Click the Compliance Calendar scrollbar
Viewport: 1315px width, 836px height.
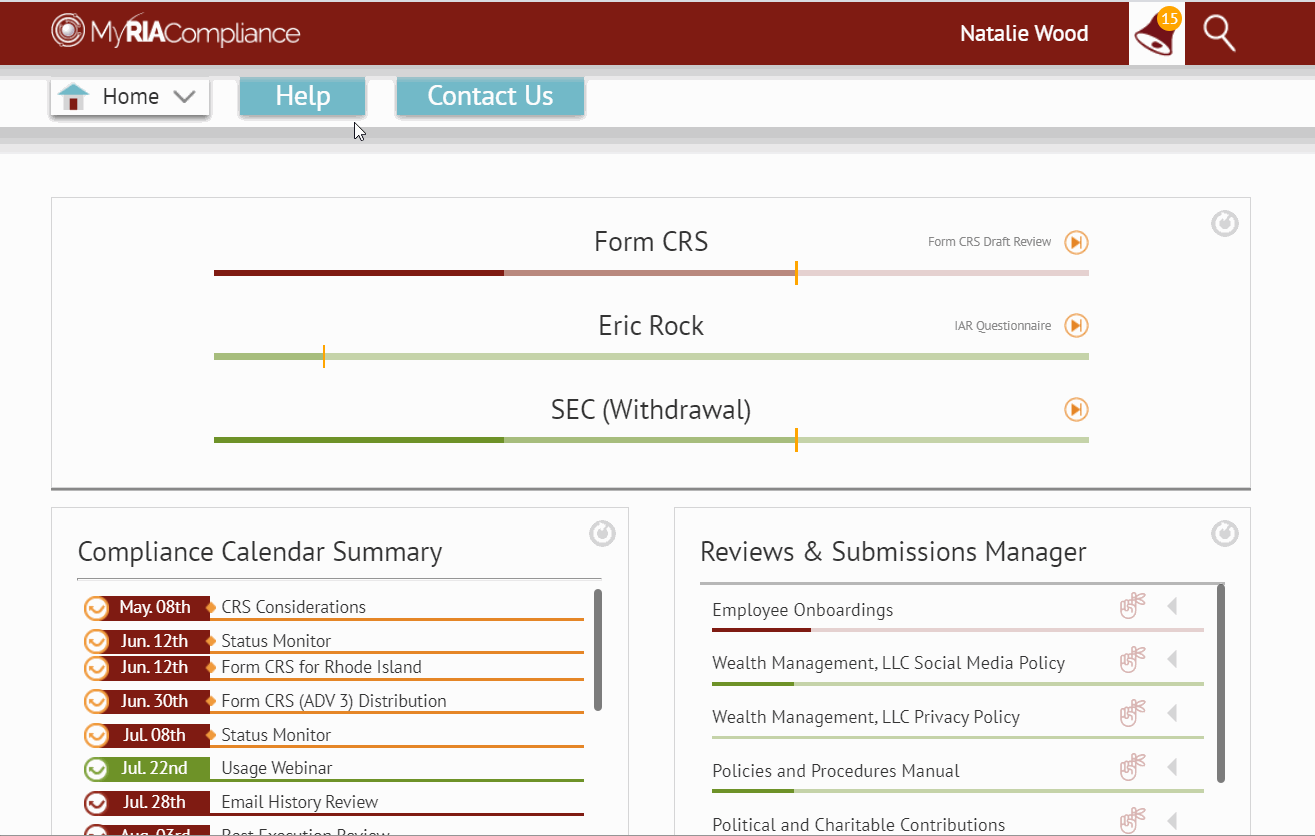(x=597, y=650)
